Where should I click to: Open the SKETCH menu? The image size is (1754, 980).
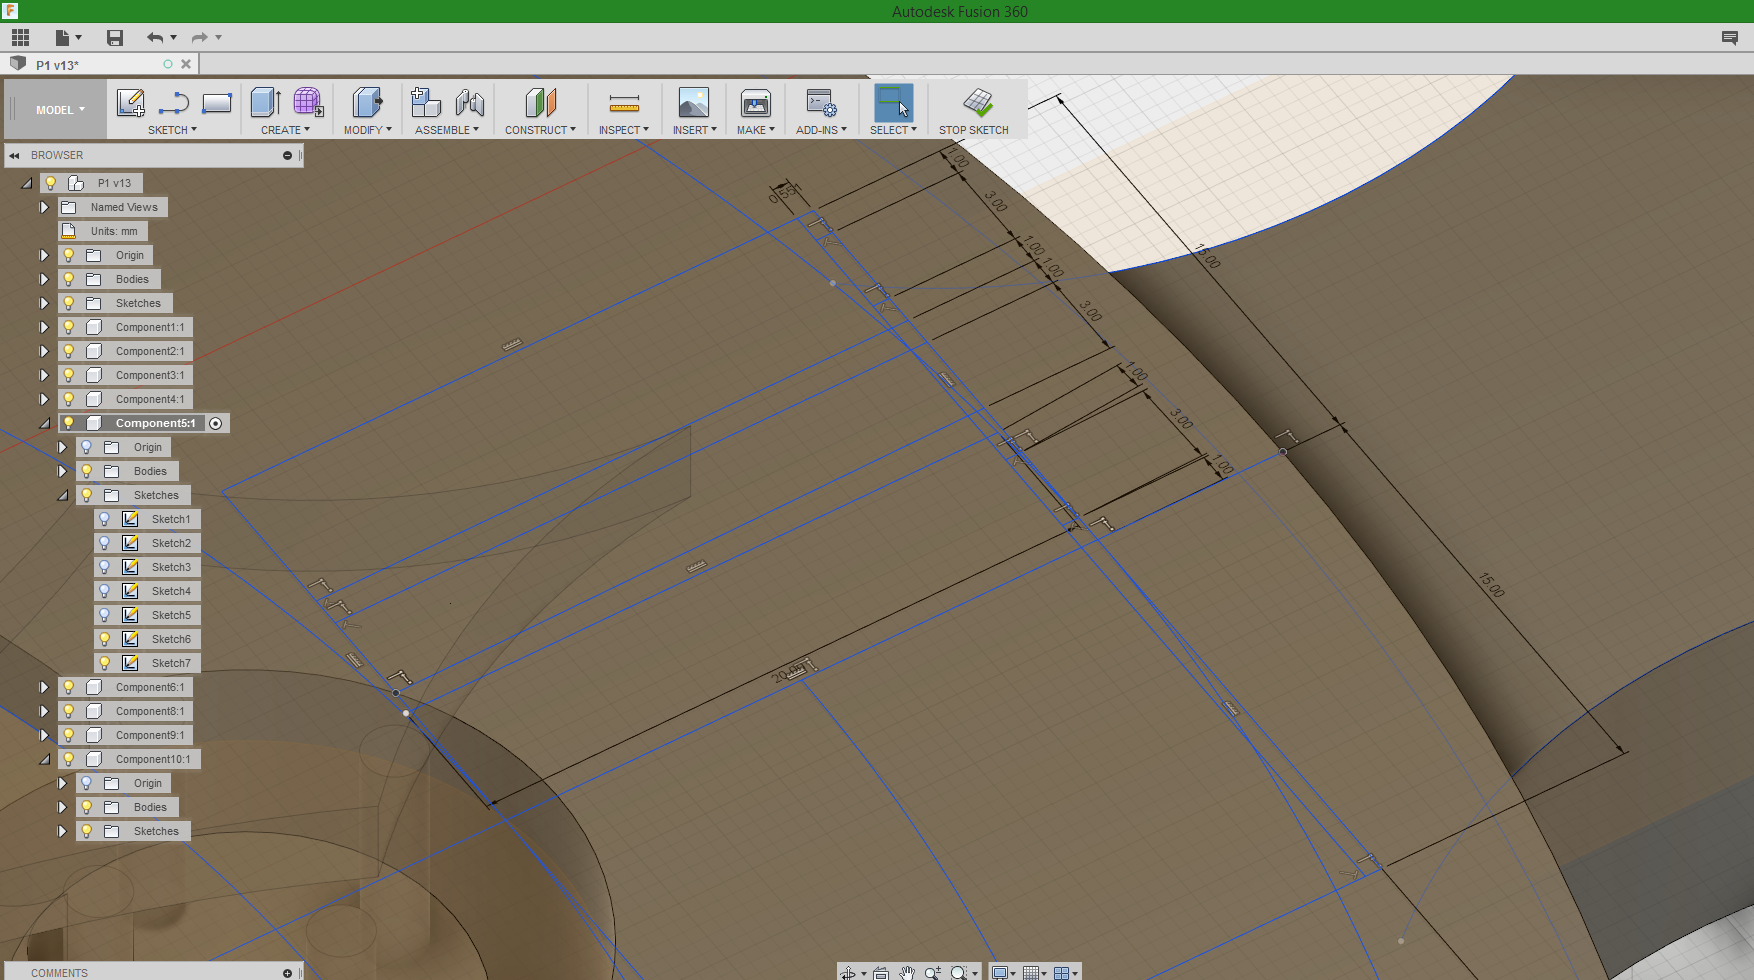(x=172, y=130)
